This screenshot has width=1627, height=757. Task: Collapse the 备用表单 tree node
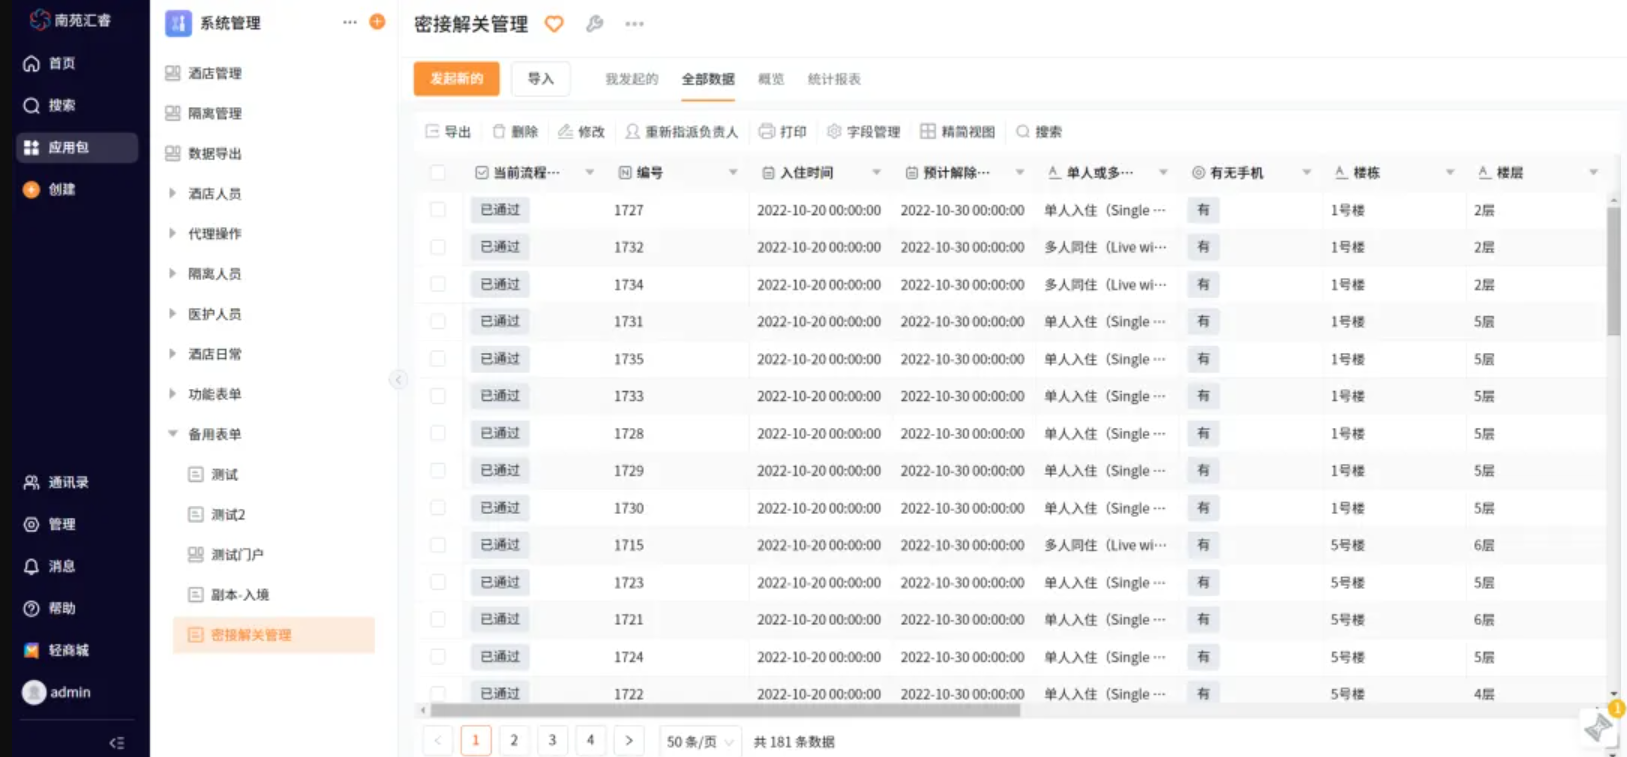pos(172,434)
